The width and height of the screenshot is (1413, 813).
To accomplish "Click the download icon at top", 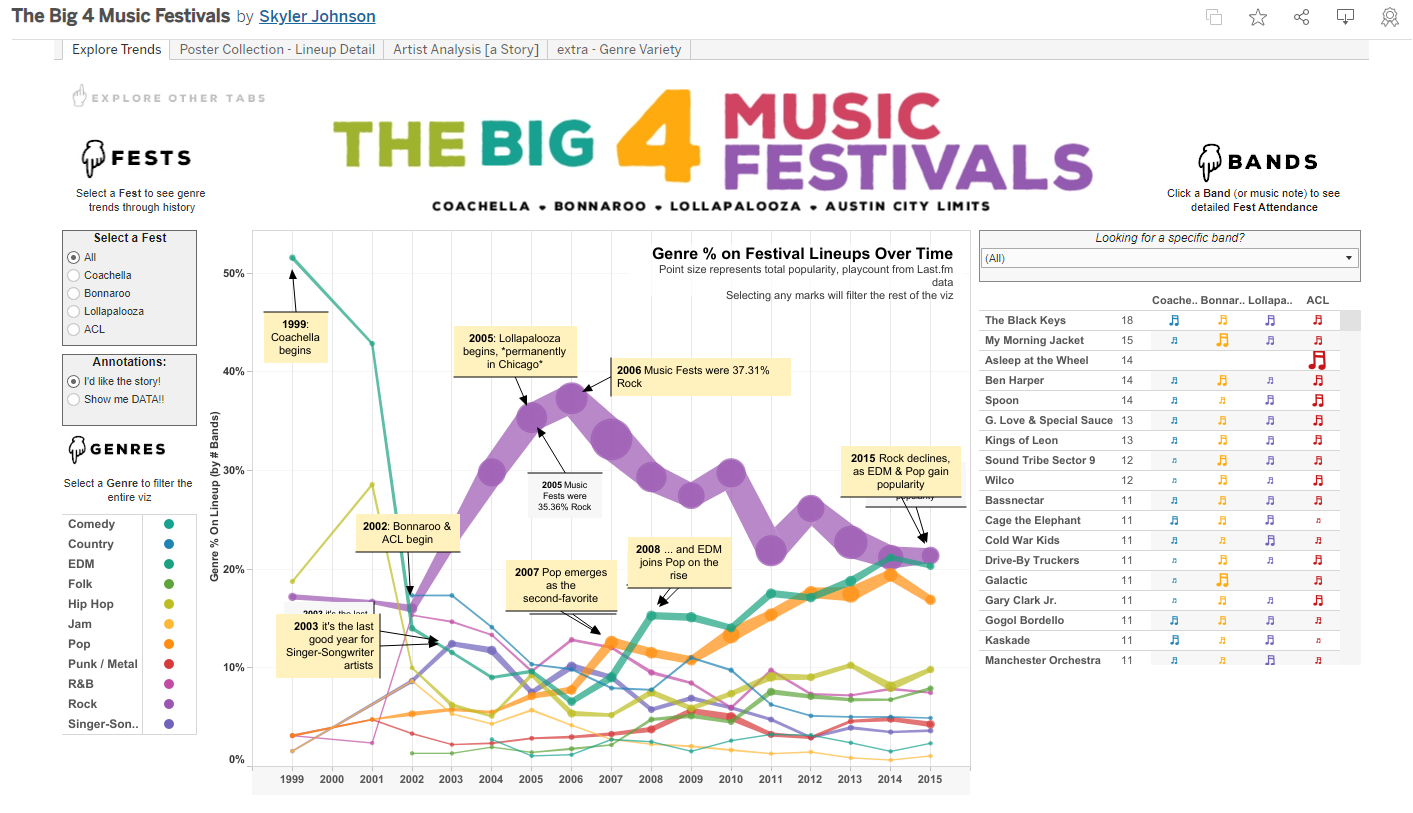I will [x=1346, y=17].
